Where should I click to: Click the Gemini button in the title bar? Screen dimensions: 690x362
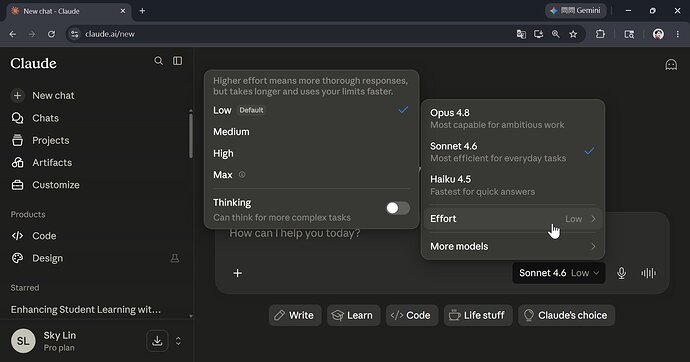pyautogui.click(x=576, y=11)
